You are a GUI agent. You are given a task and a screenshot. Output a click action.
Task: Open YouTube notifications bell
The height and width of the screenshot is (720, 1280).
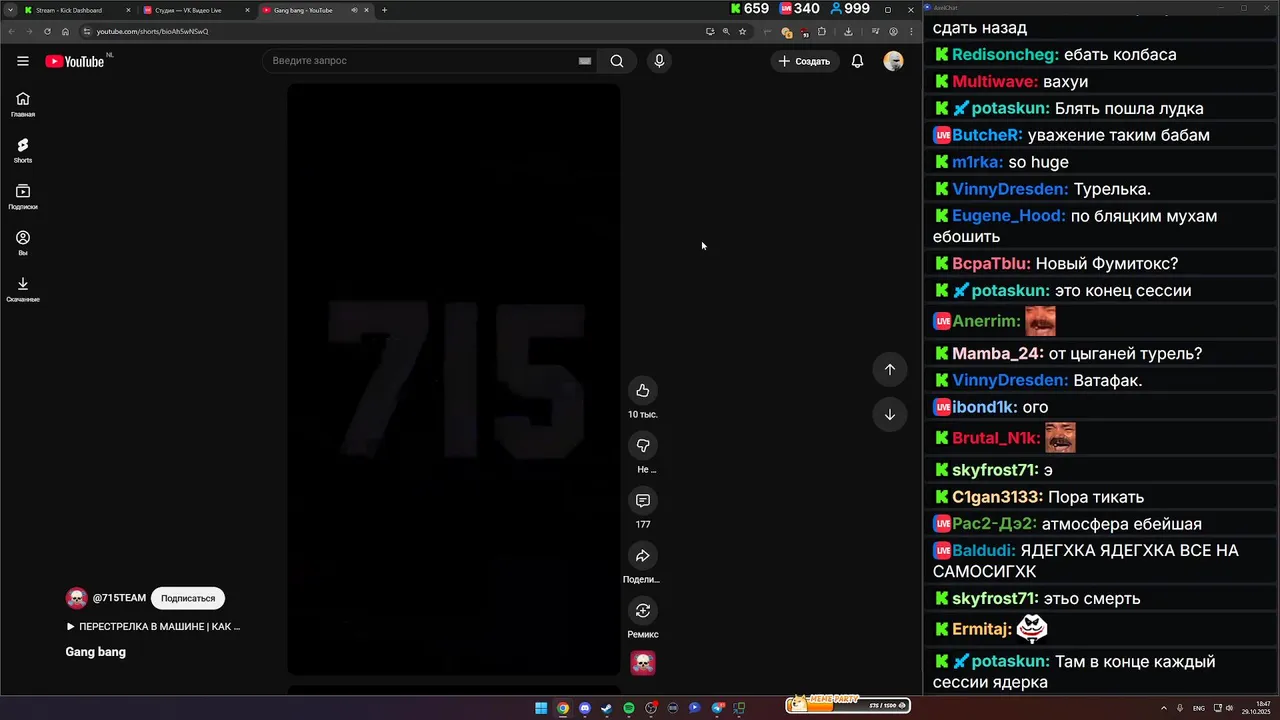(857, 61)
